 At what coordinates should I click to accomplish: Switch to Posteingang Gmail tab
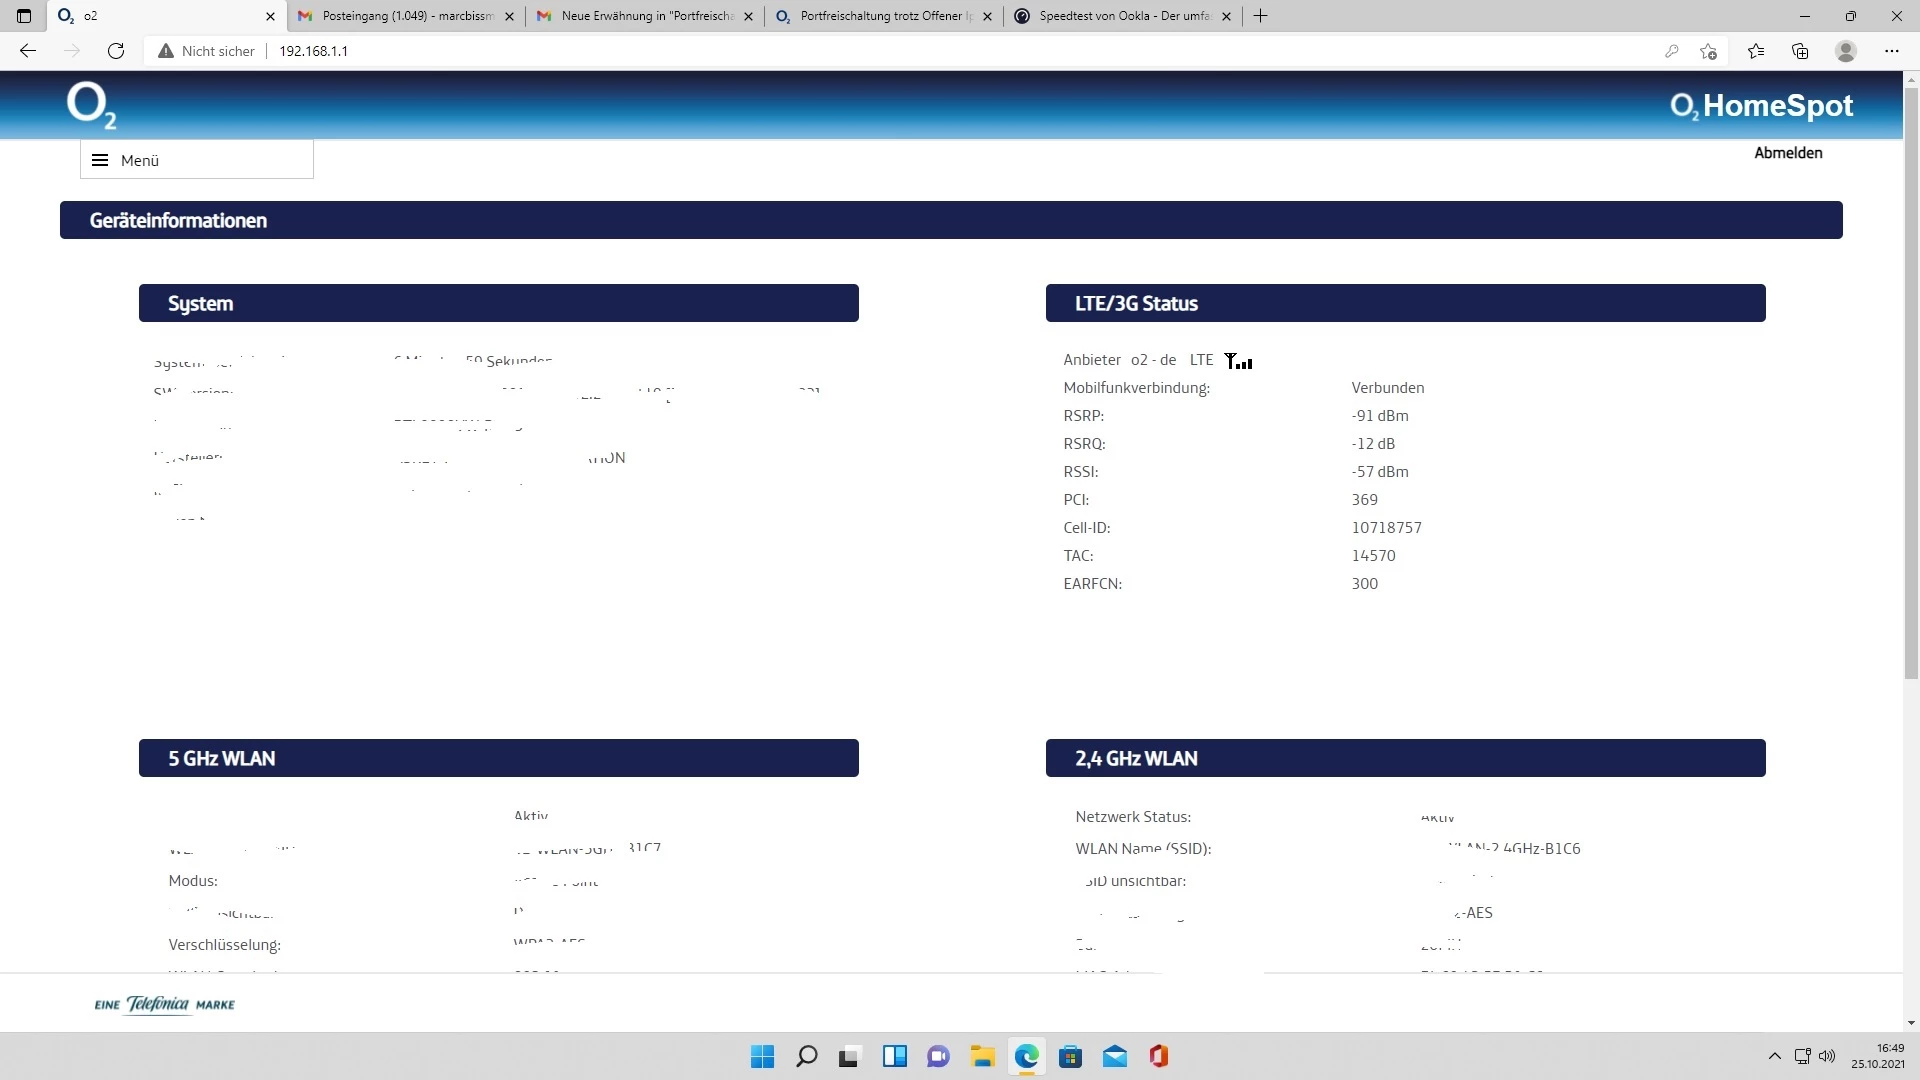(x=405, y=16)
